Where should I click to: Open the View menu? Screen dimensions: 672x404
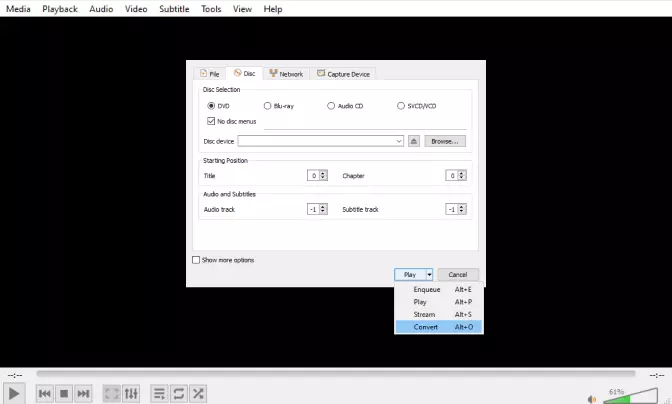pyautogui.click(x=242, y=9)
